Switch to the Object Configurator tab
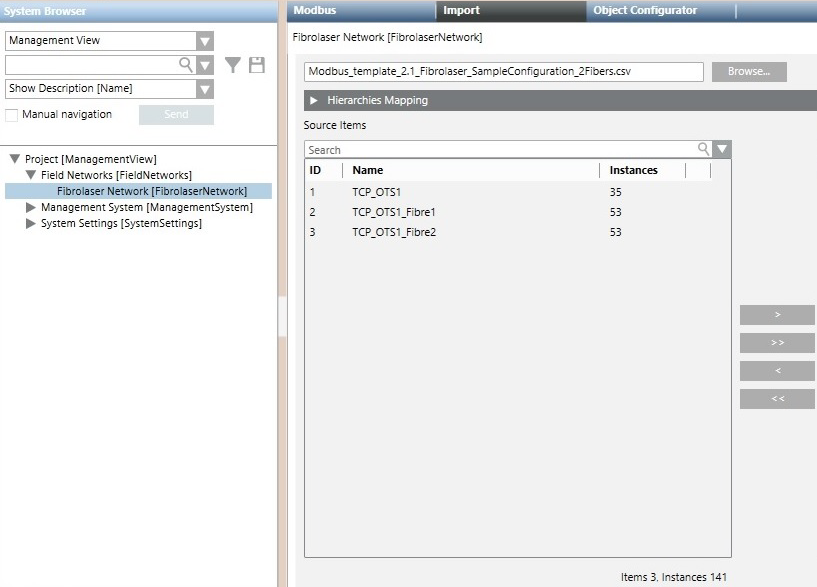The width and height of the screenshot is (817, 587). tap(645, 10)
